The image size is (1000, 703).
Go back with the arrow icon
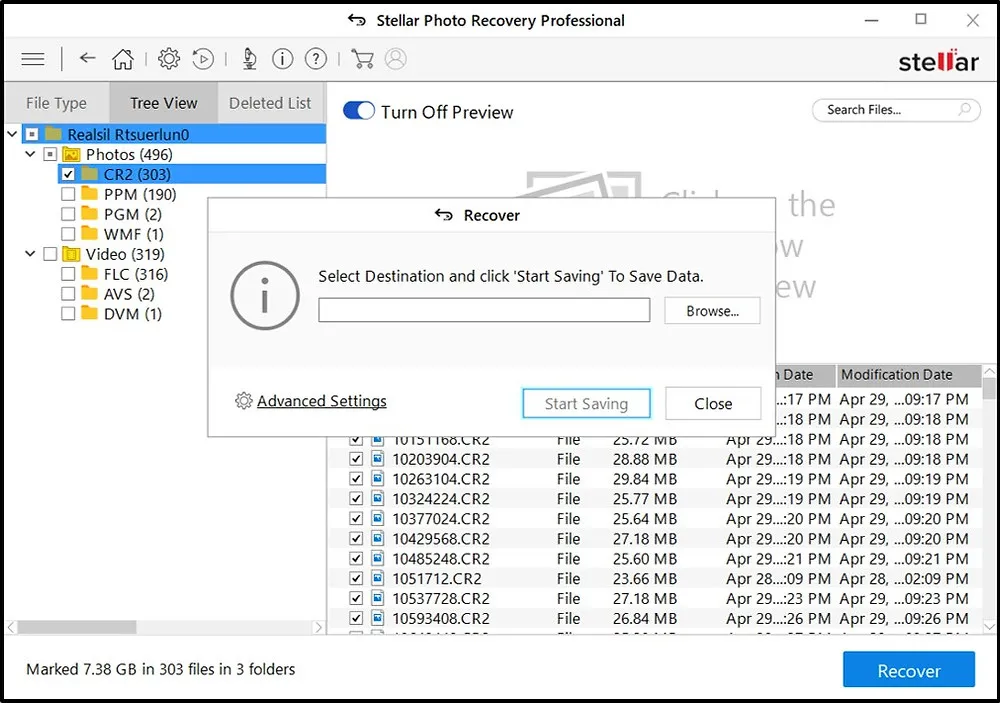point(87,58)
